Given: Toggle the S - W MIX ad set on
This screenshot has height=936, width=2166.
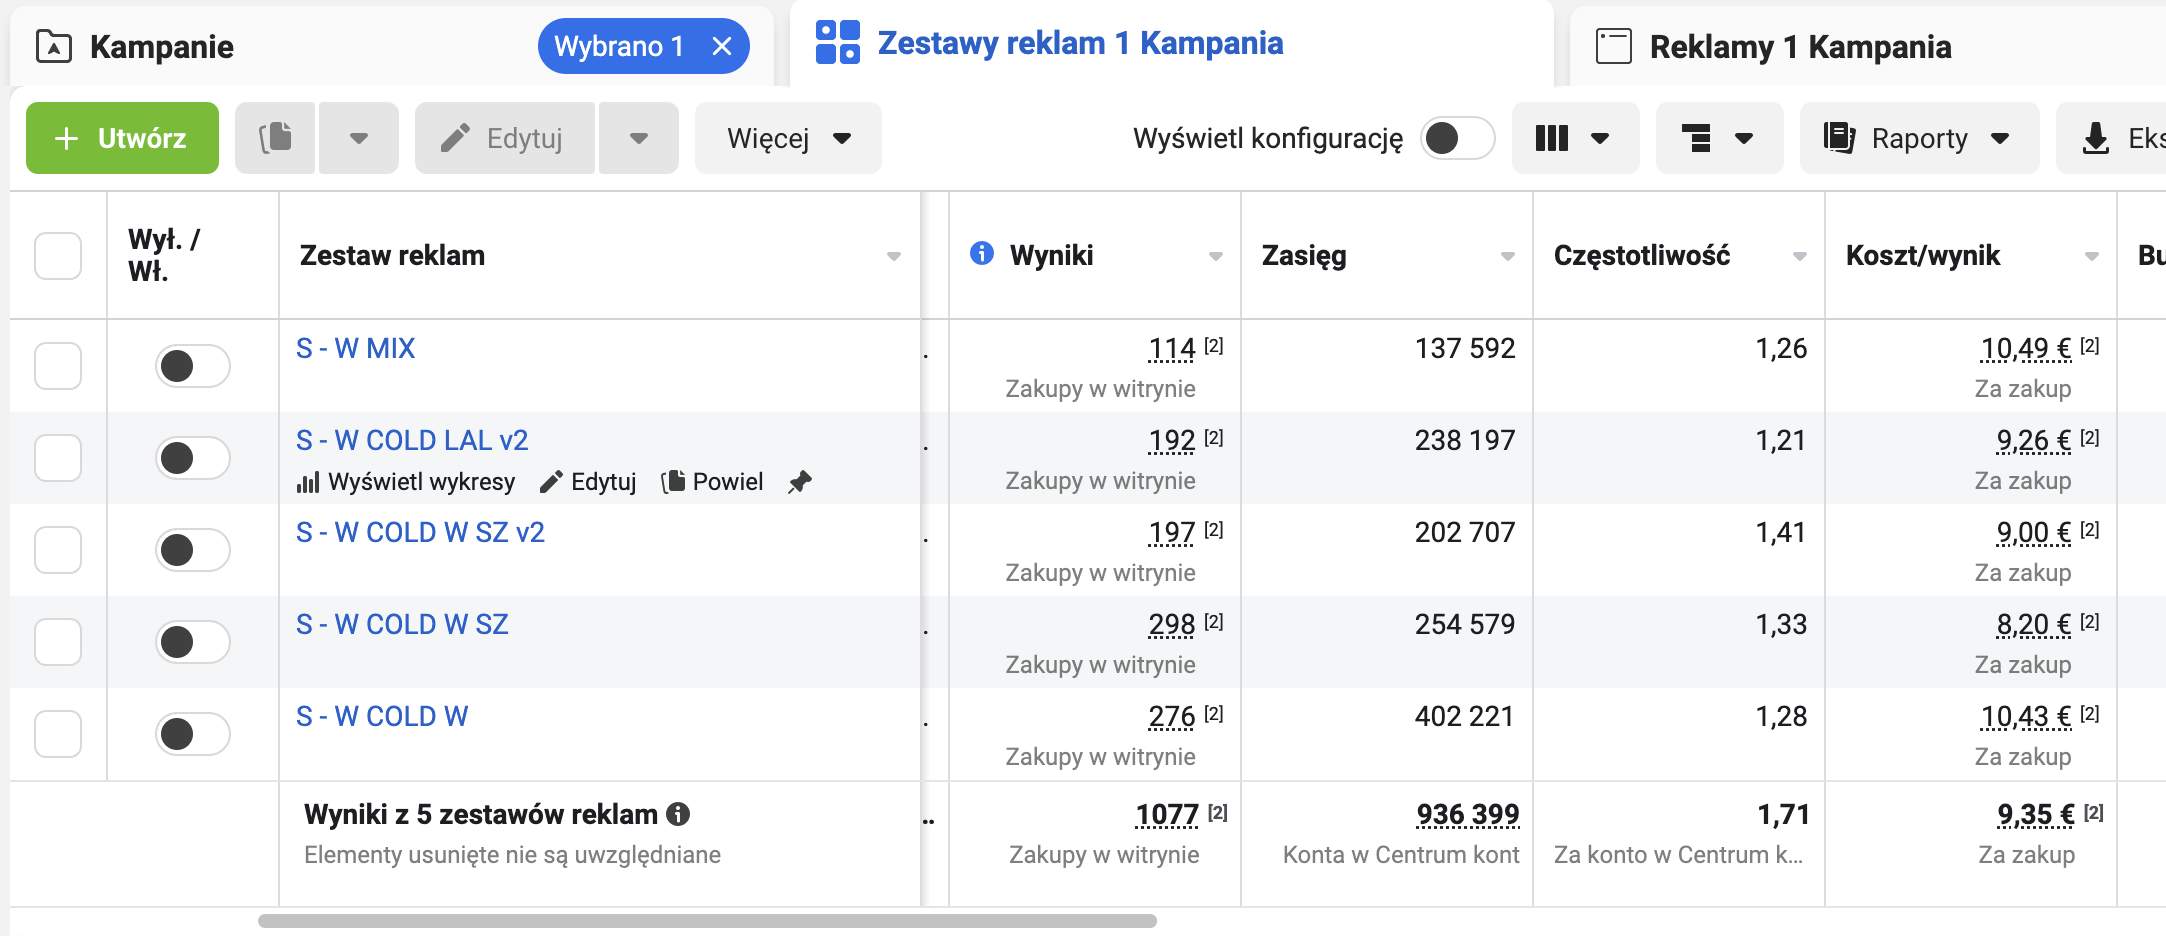Looking at the screenshot, I should point(192,366).
